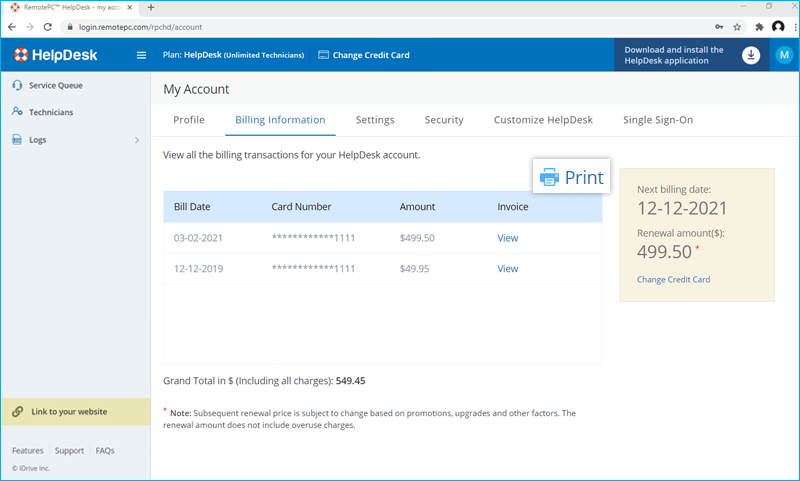Expand the Logs sidebar item
Image resolution: width=800 pixels, height=481 pixels.
click(x=136, y=140)
